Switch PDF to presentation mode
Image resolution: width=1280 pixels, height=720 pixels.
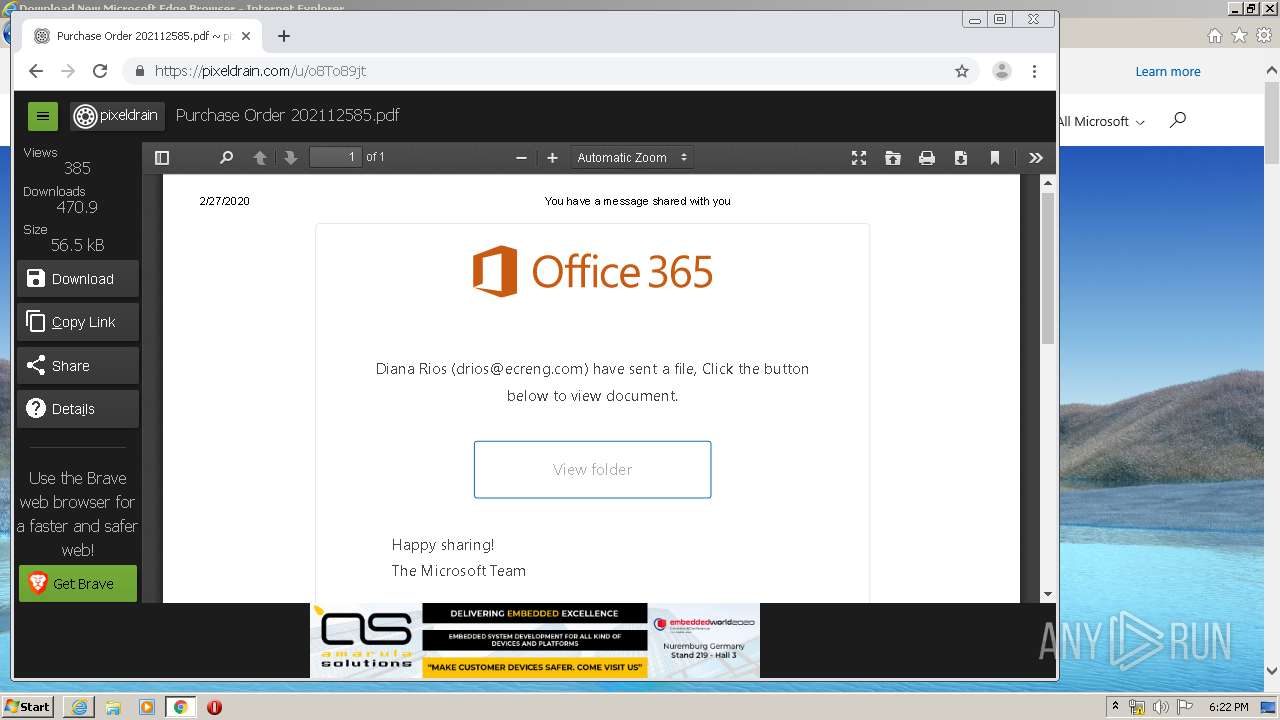click(x=858, y=158)
